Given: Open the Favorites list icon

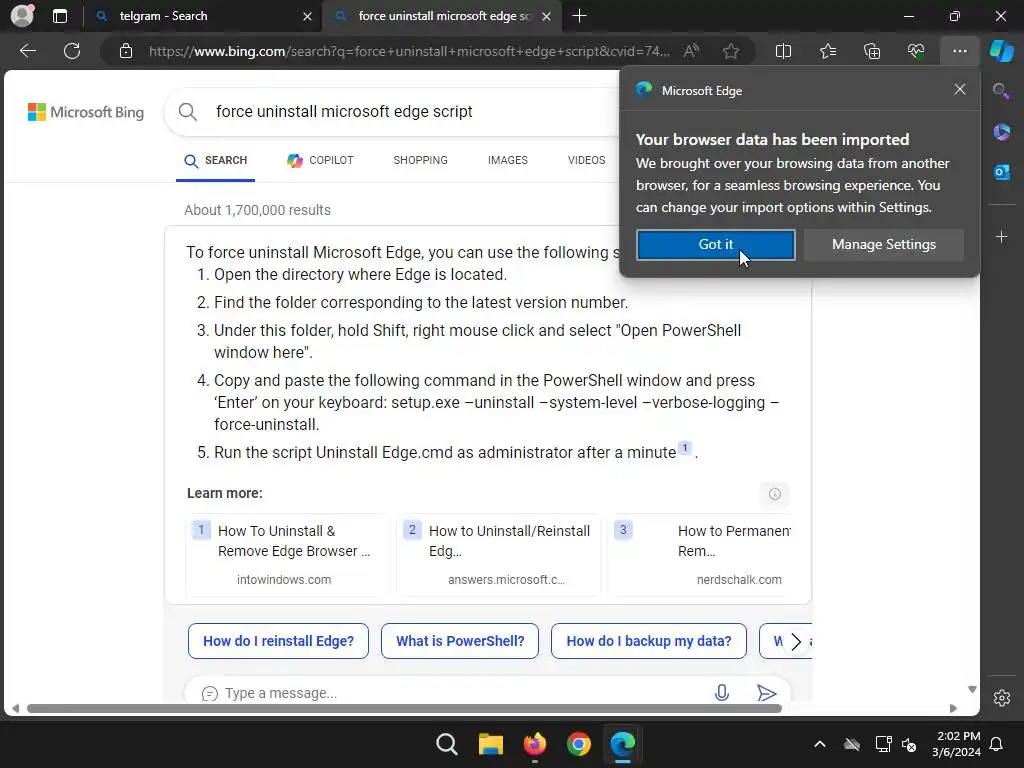Looking at the screenshot, I should [827, 51].
